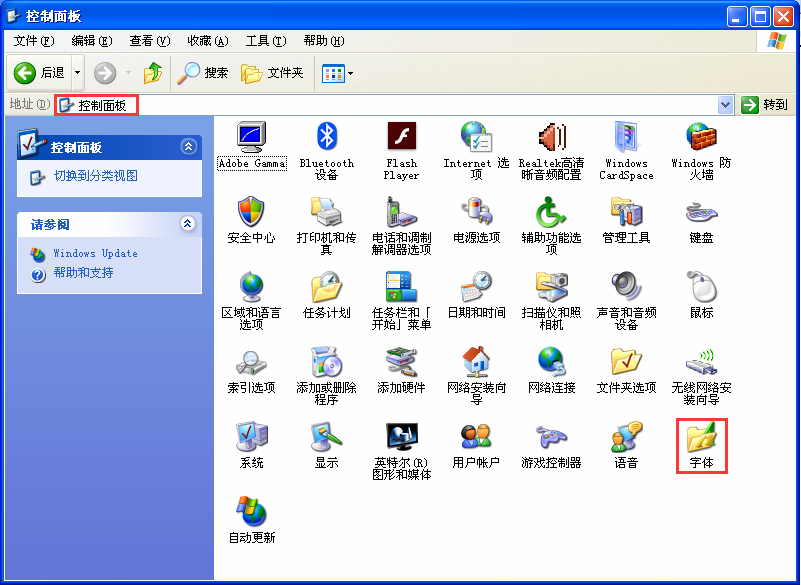Image resolution: width=801 pixels, height=585 pixels.
Task: Open the 网络连接 icon
Action: tap(551, 362)
